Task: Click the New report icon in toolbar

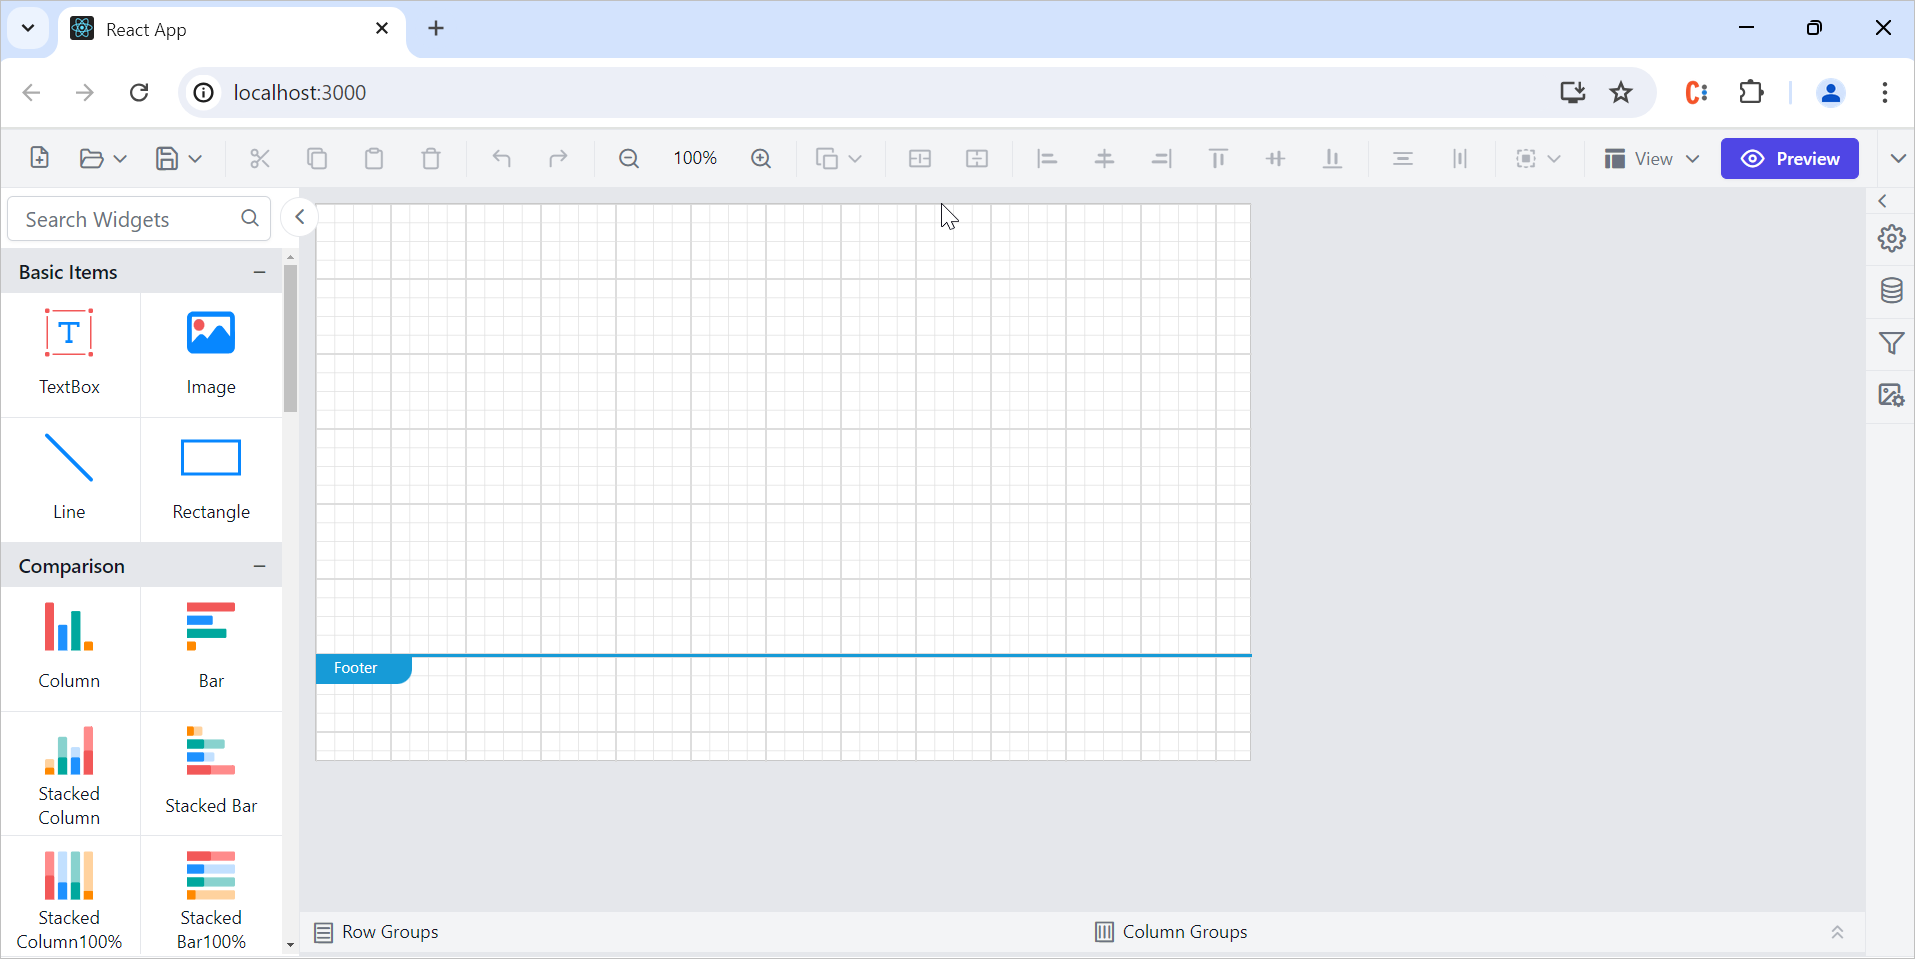Action: [x=39, y=158]
